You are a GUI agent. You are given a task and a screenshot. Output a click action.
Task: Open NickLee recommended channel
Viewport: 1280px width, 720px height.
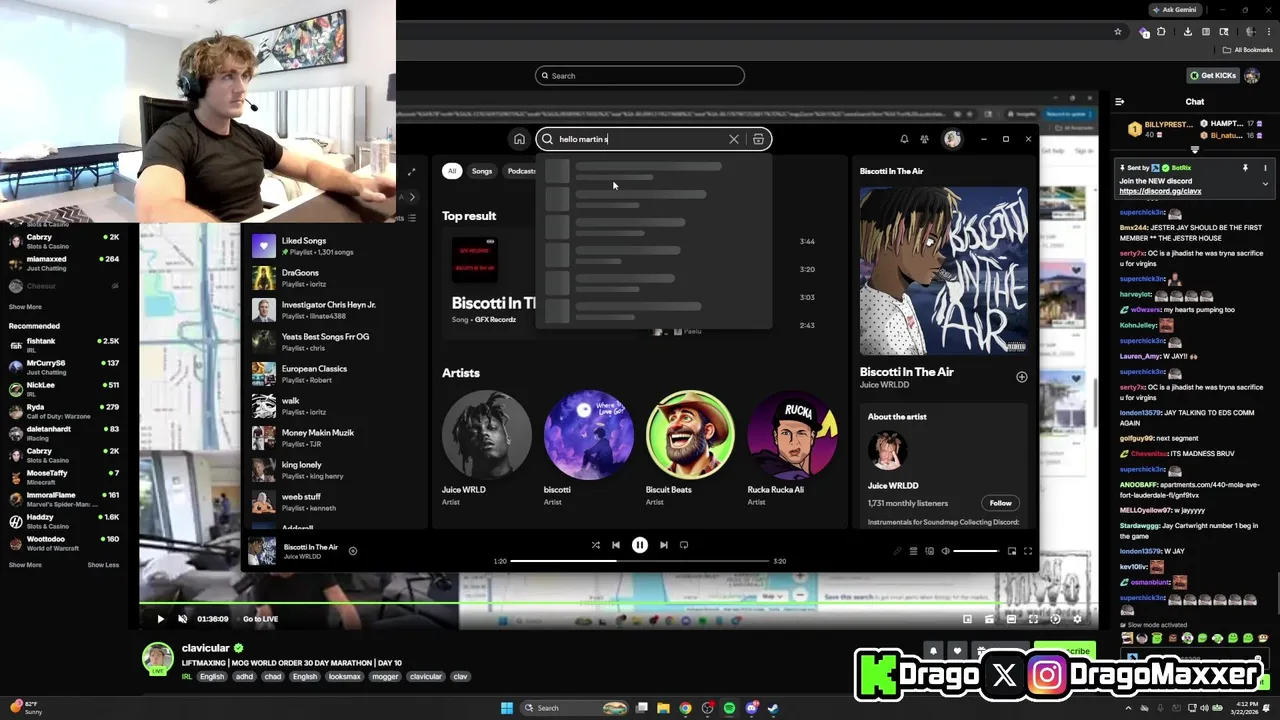pyautogui.click(x=63, y=389)
